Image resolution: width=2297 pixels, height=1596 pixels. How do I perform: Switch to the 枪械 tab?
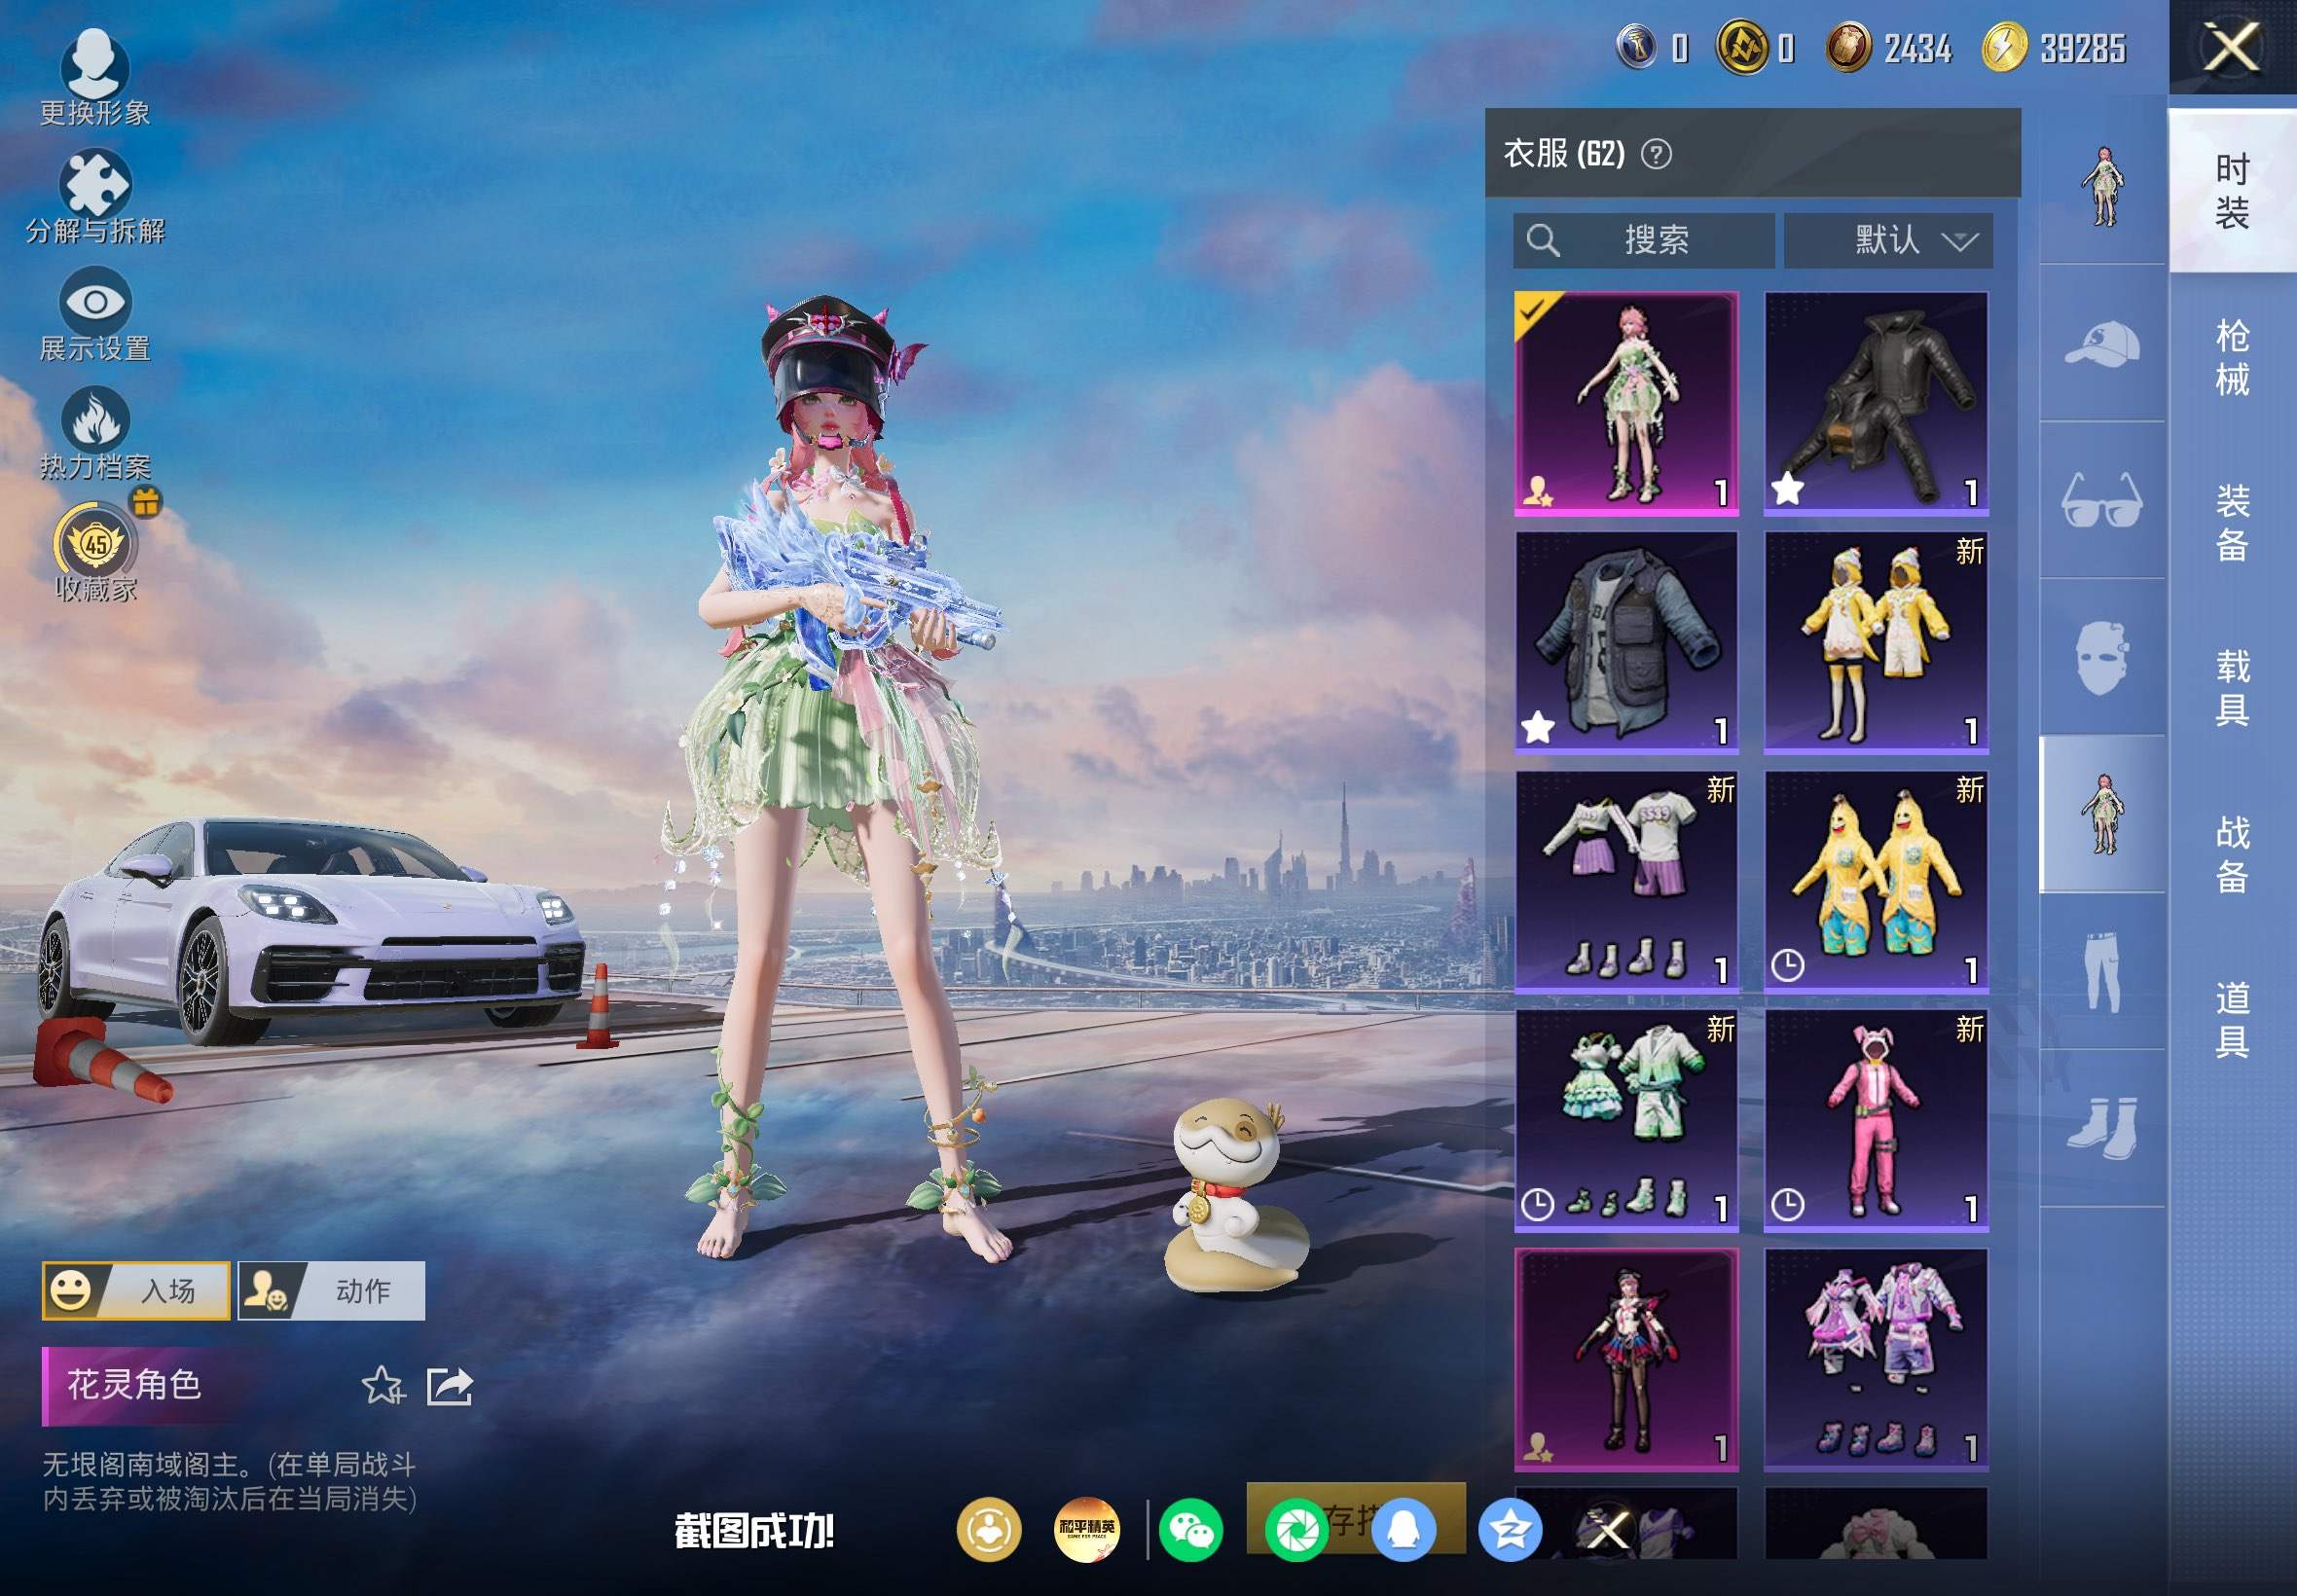tap(2232, 357)
